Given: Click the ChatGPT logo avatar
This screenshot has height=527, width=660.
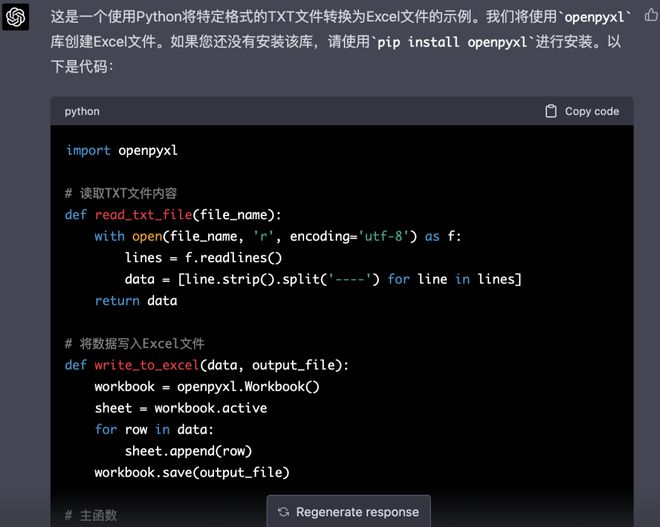Looking at the screenshot, I should pos(16,17).
